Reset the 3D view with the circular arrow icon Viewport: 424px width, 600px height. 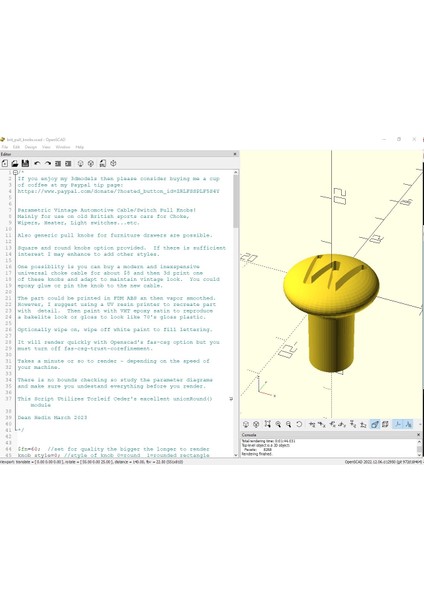tap(299, 424)
